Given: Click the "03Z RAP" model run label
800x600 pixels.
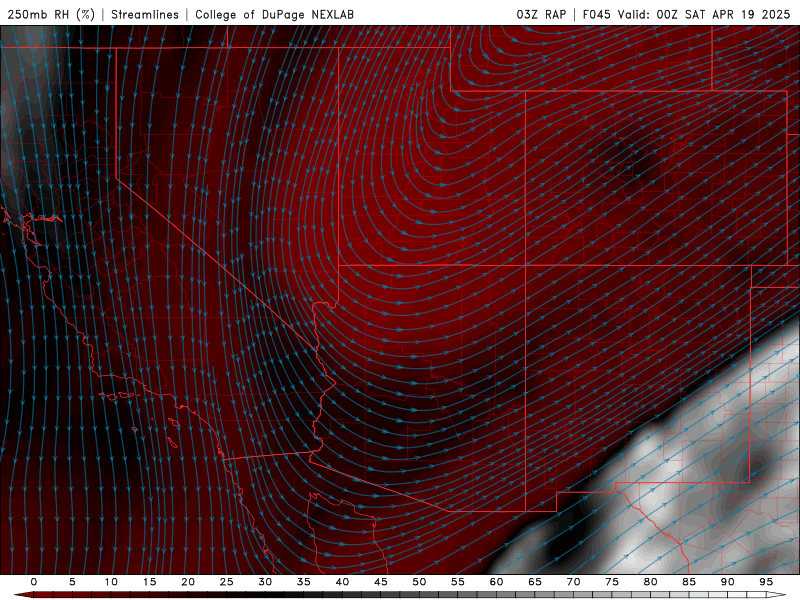Looking at the screenshot, I should 541,14.
